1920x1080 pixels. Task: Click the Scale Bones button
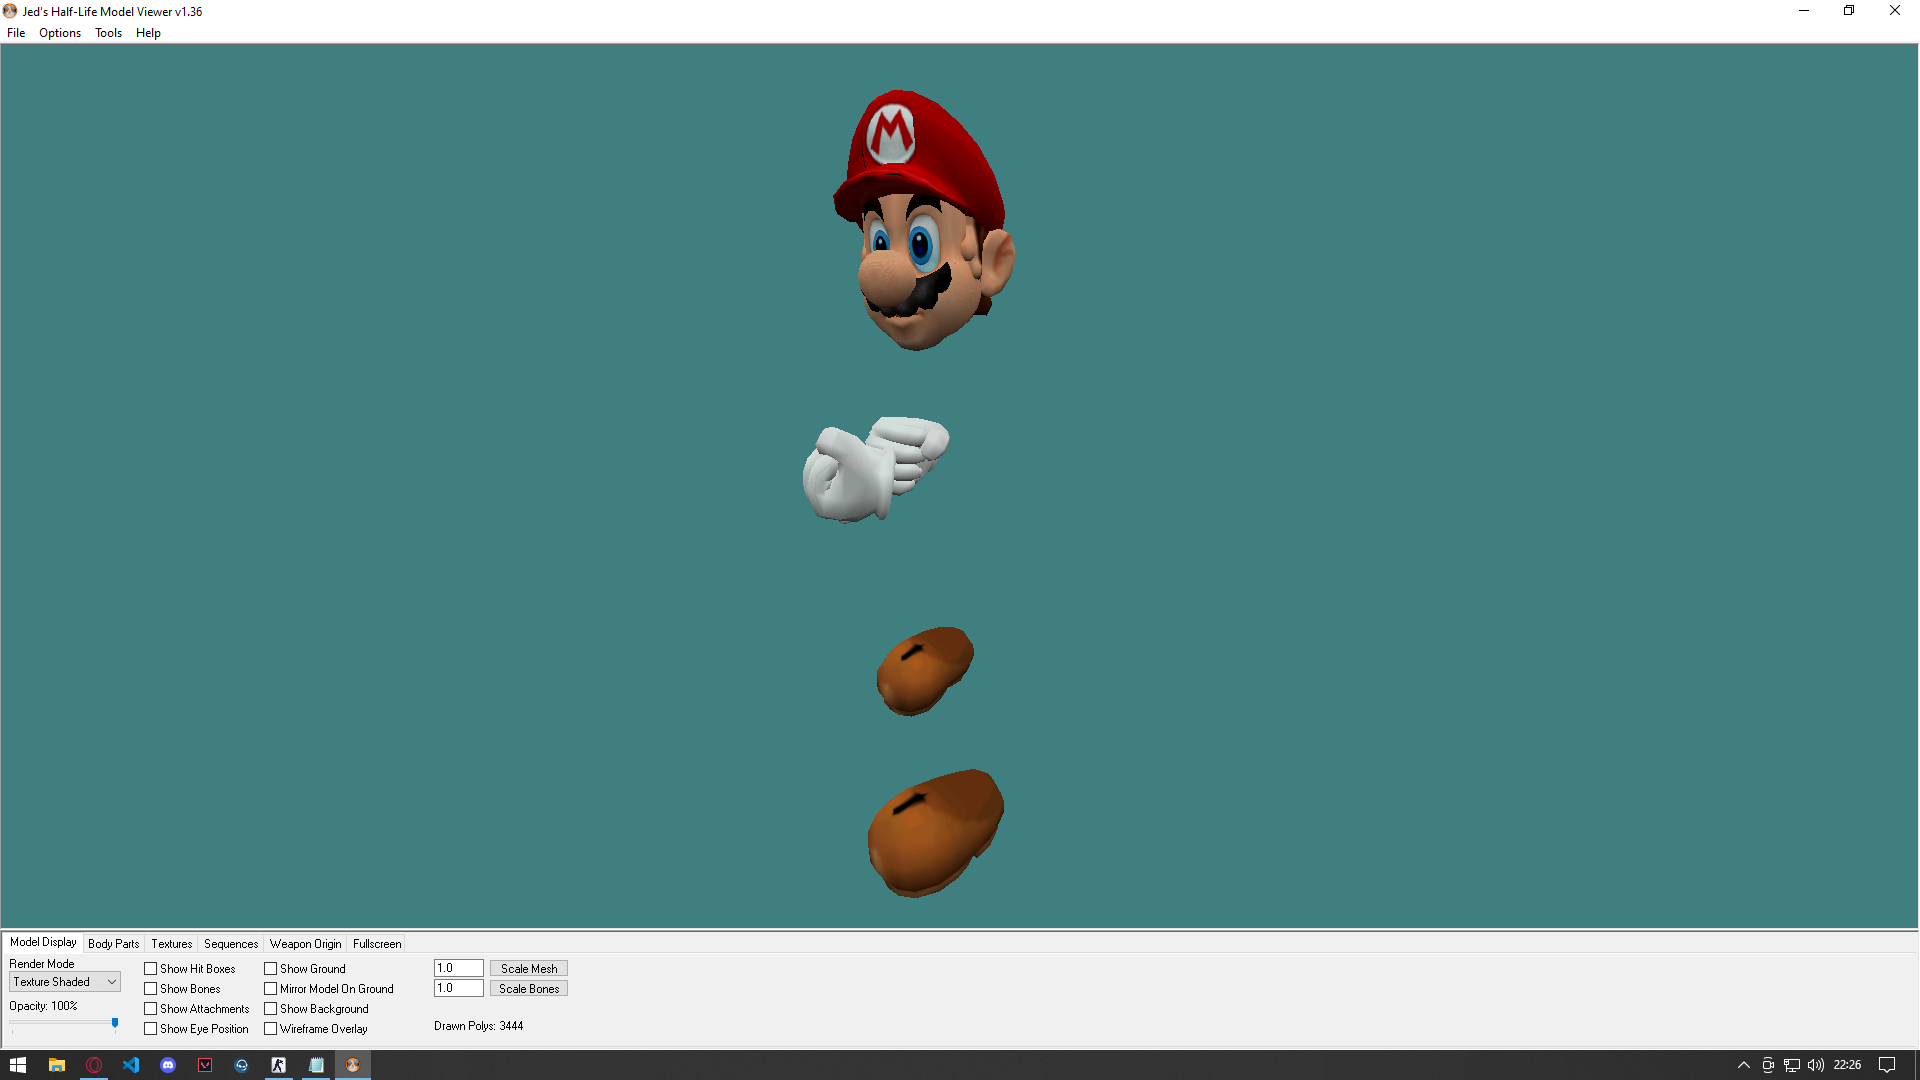tap(529, 989)
